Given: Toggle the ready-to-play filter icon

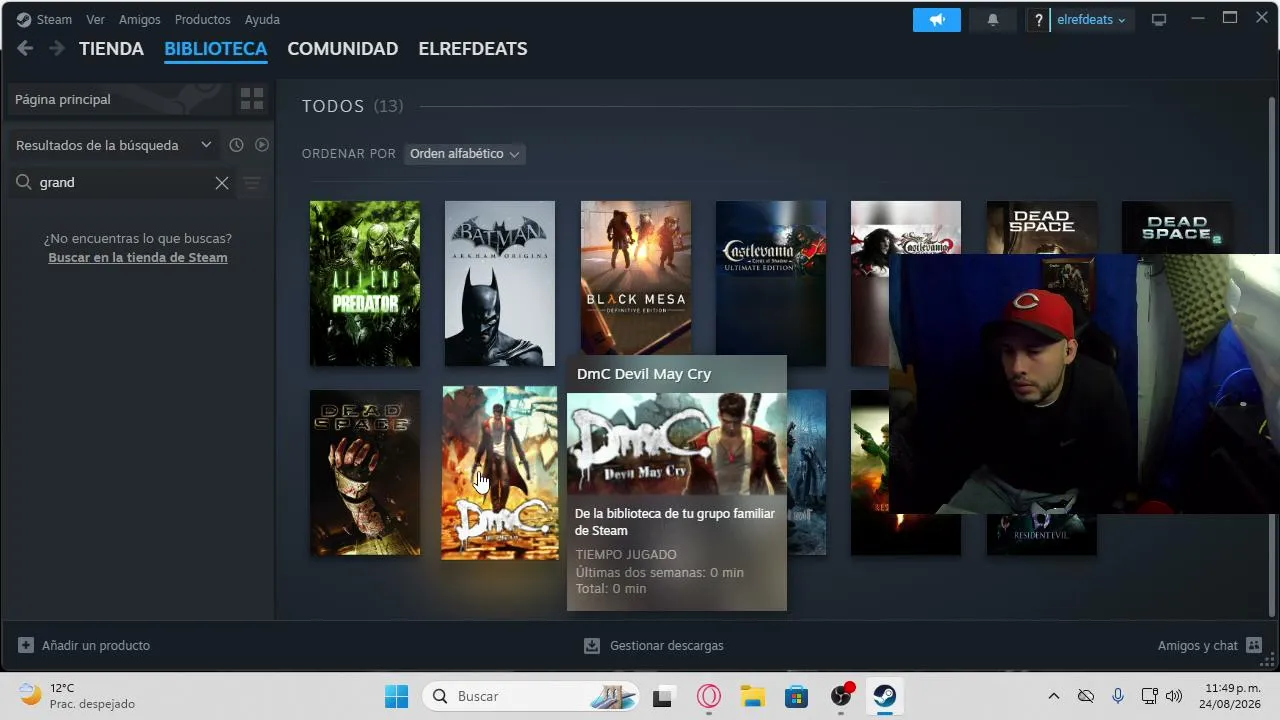Looking at the screenshot, I should pos(262,145).
